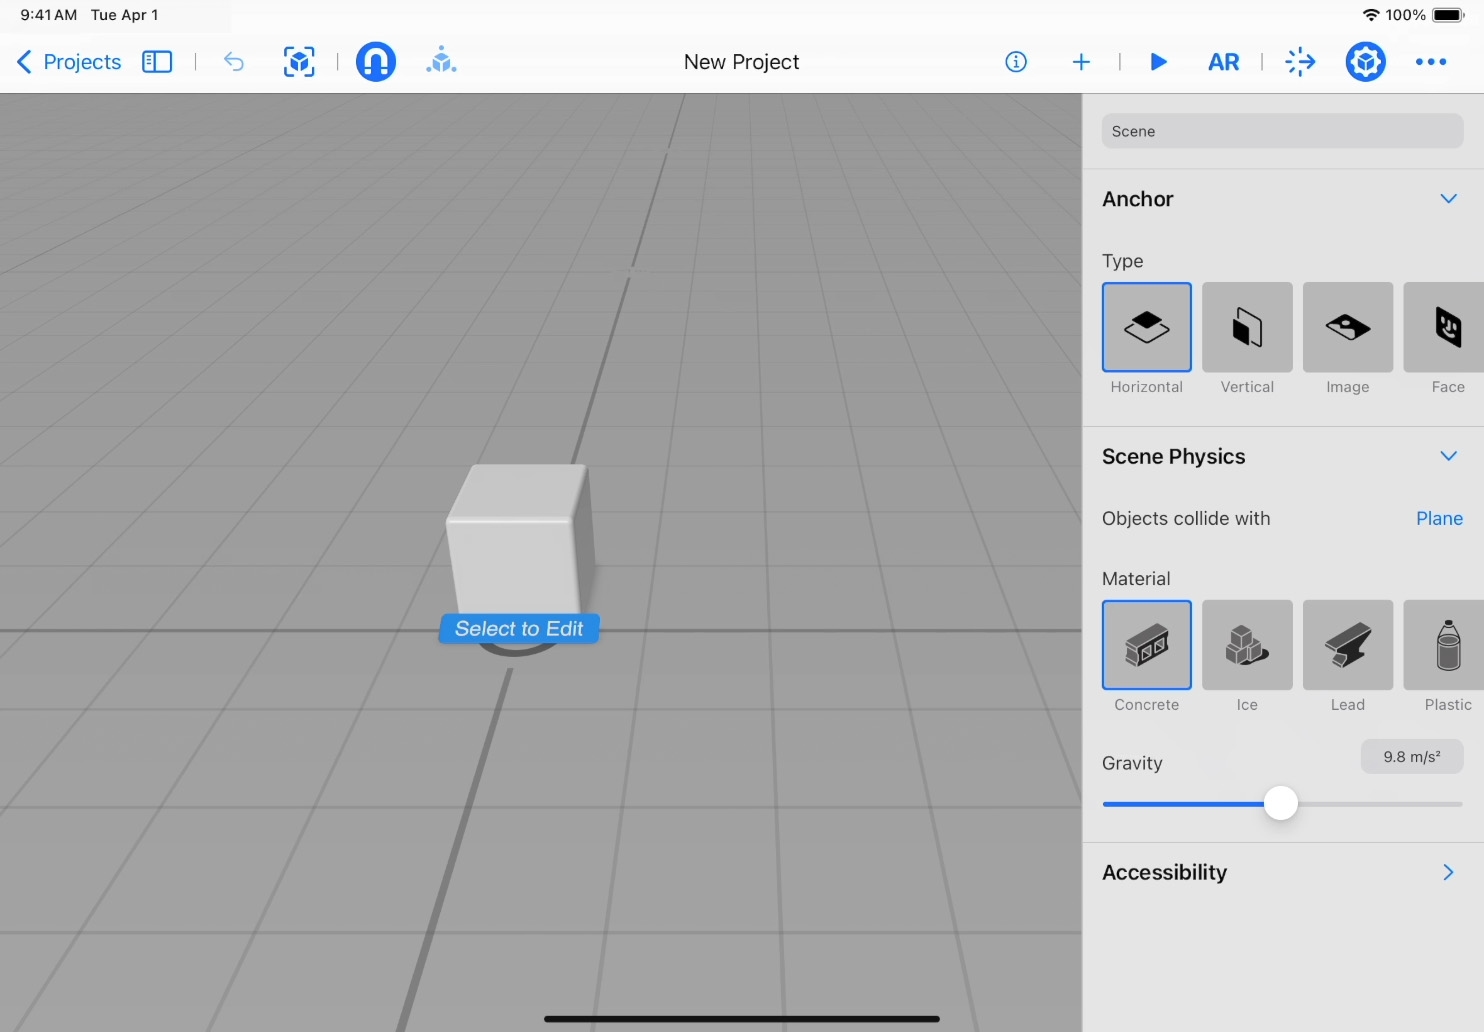Go back to Projects
Screen dimensions: 1484x1032
tap(69, 62)
